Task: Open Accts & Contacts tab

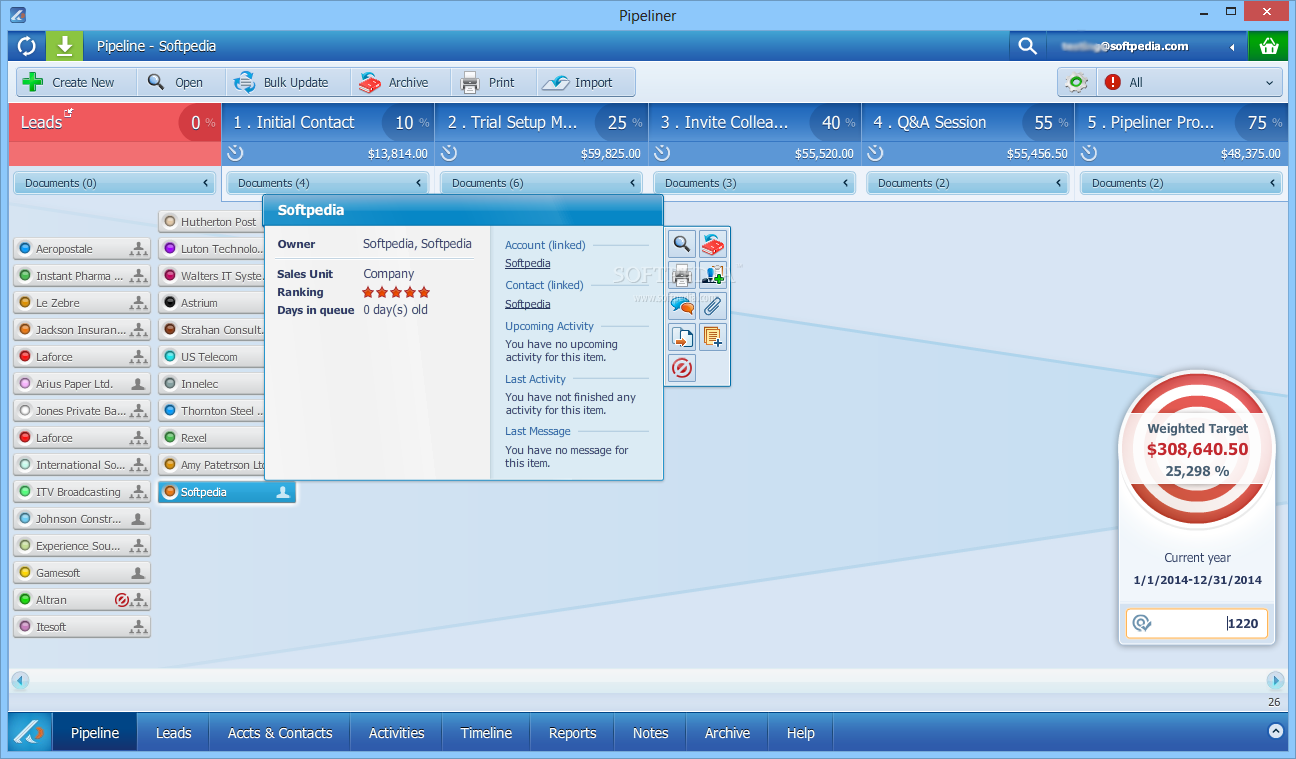Action: (x=280, y=733)
